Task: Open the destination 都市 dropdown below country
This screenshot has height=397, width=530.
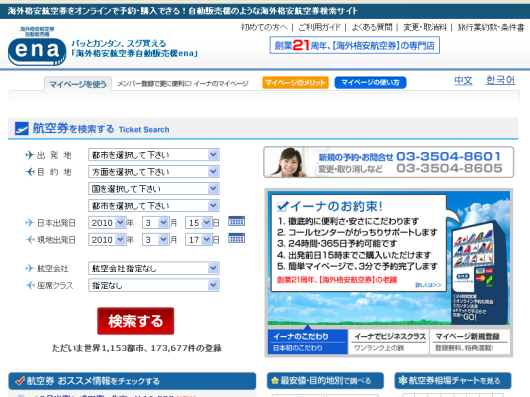Action: click(154, 205)
